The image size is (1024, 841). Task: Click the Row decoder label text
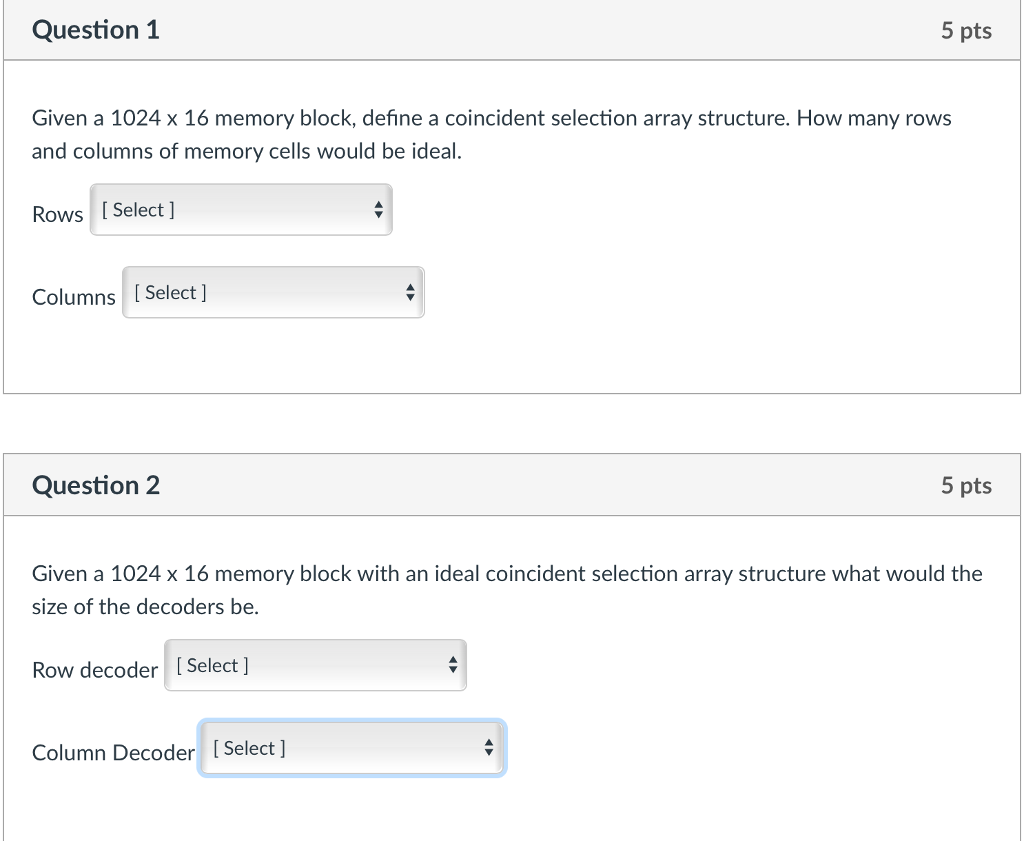(x=95, y=670)
